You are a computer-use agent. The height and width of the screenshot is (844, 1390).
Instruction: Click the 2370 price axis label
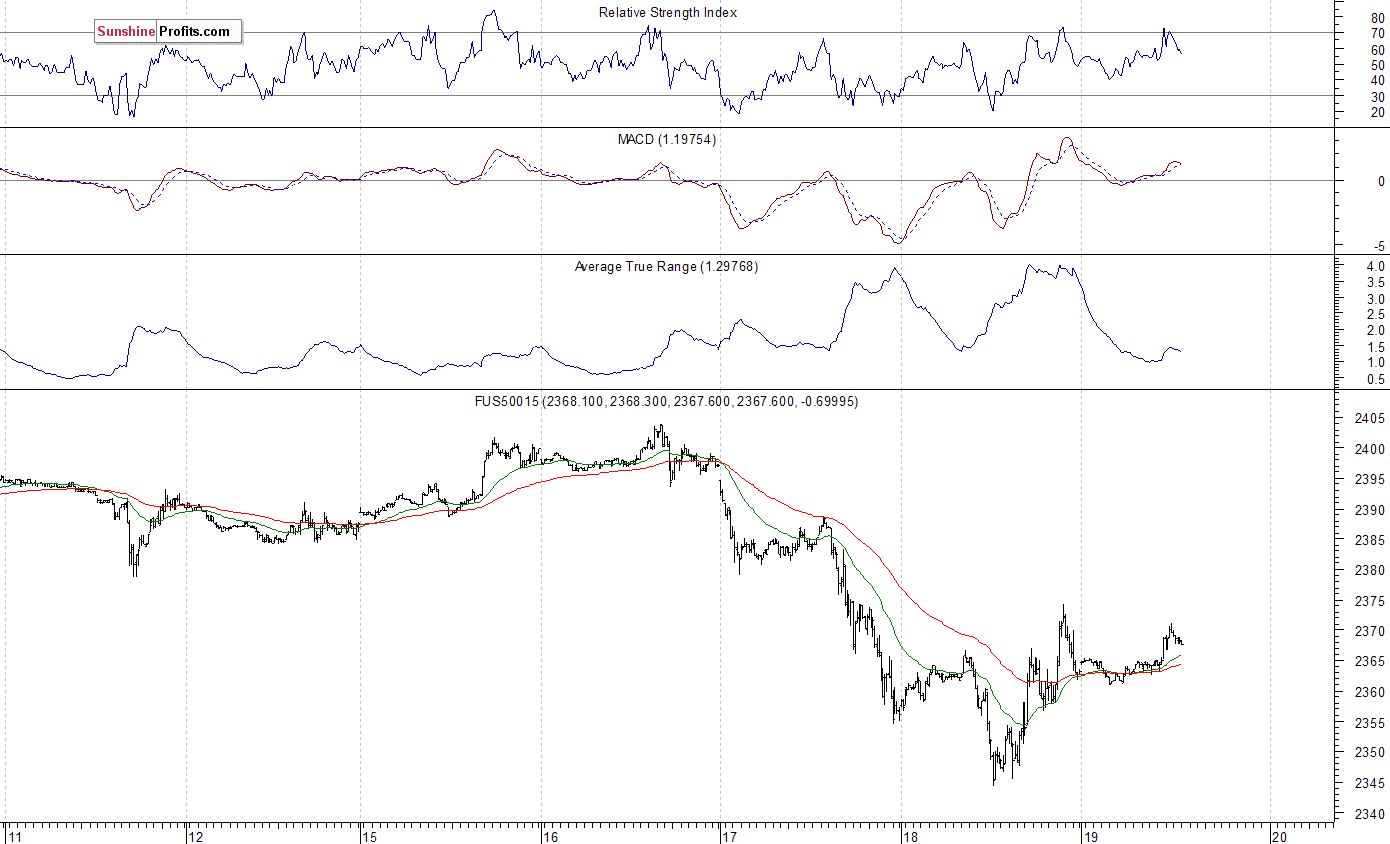tap(1371, 631)
